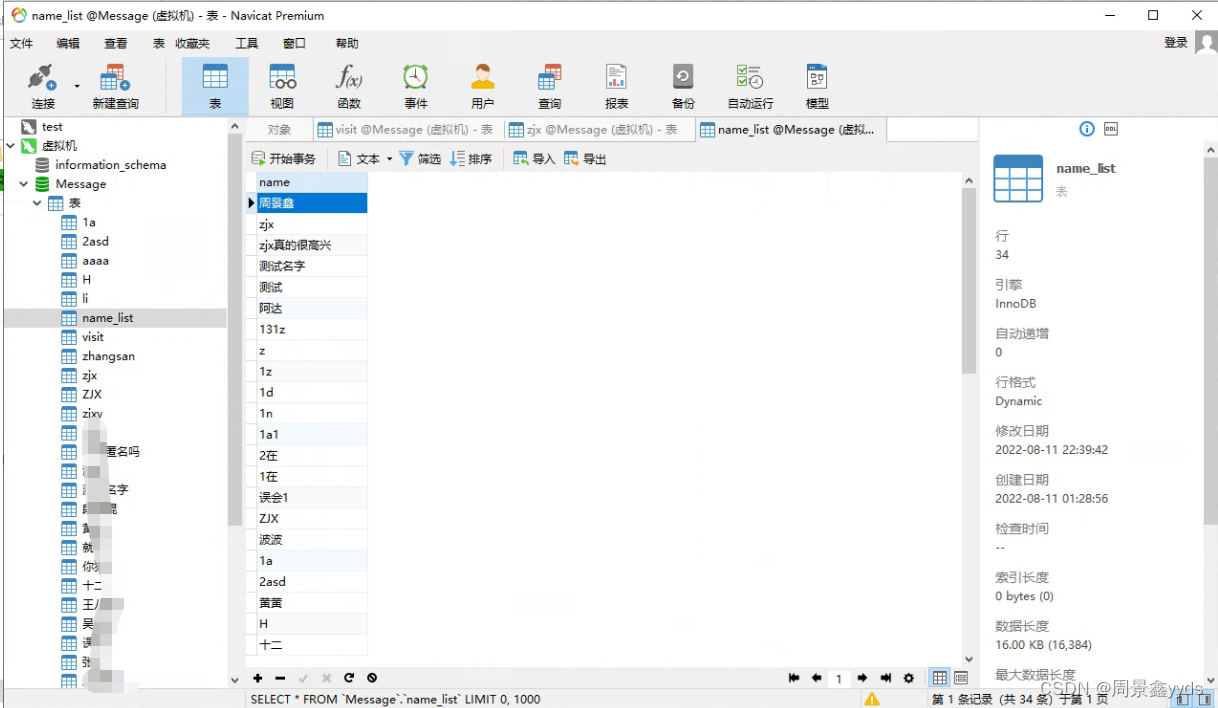Click the name column header
The image size is (1218, 708).
click(312, 182)
